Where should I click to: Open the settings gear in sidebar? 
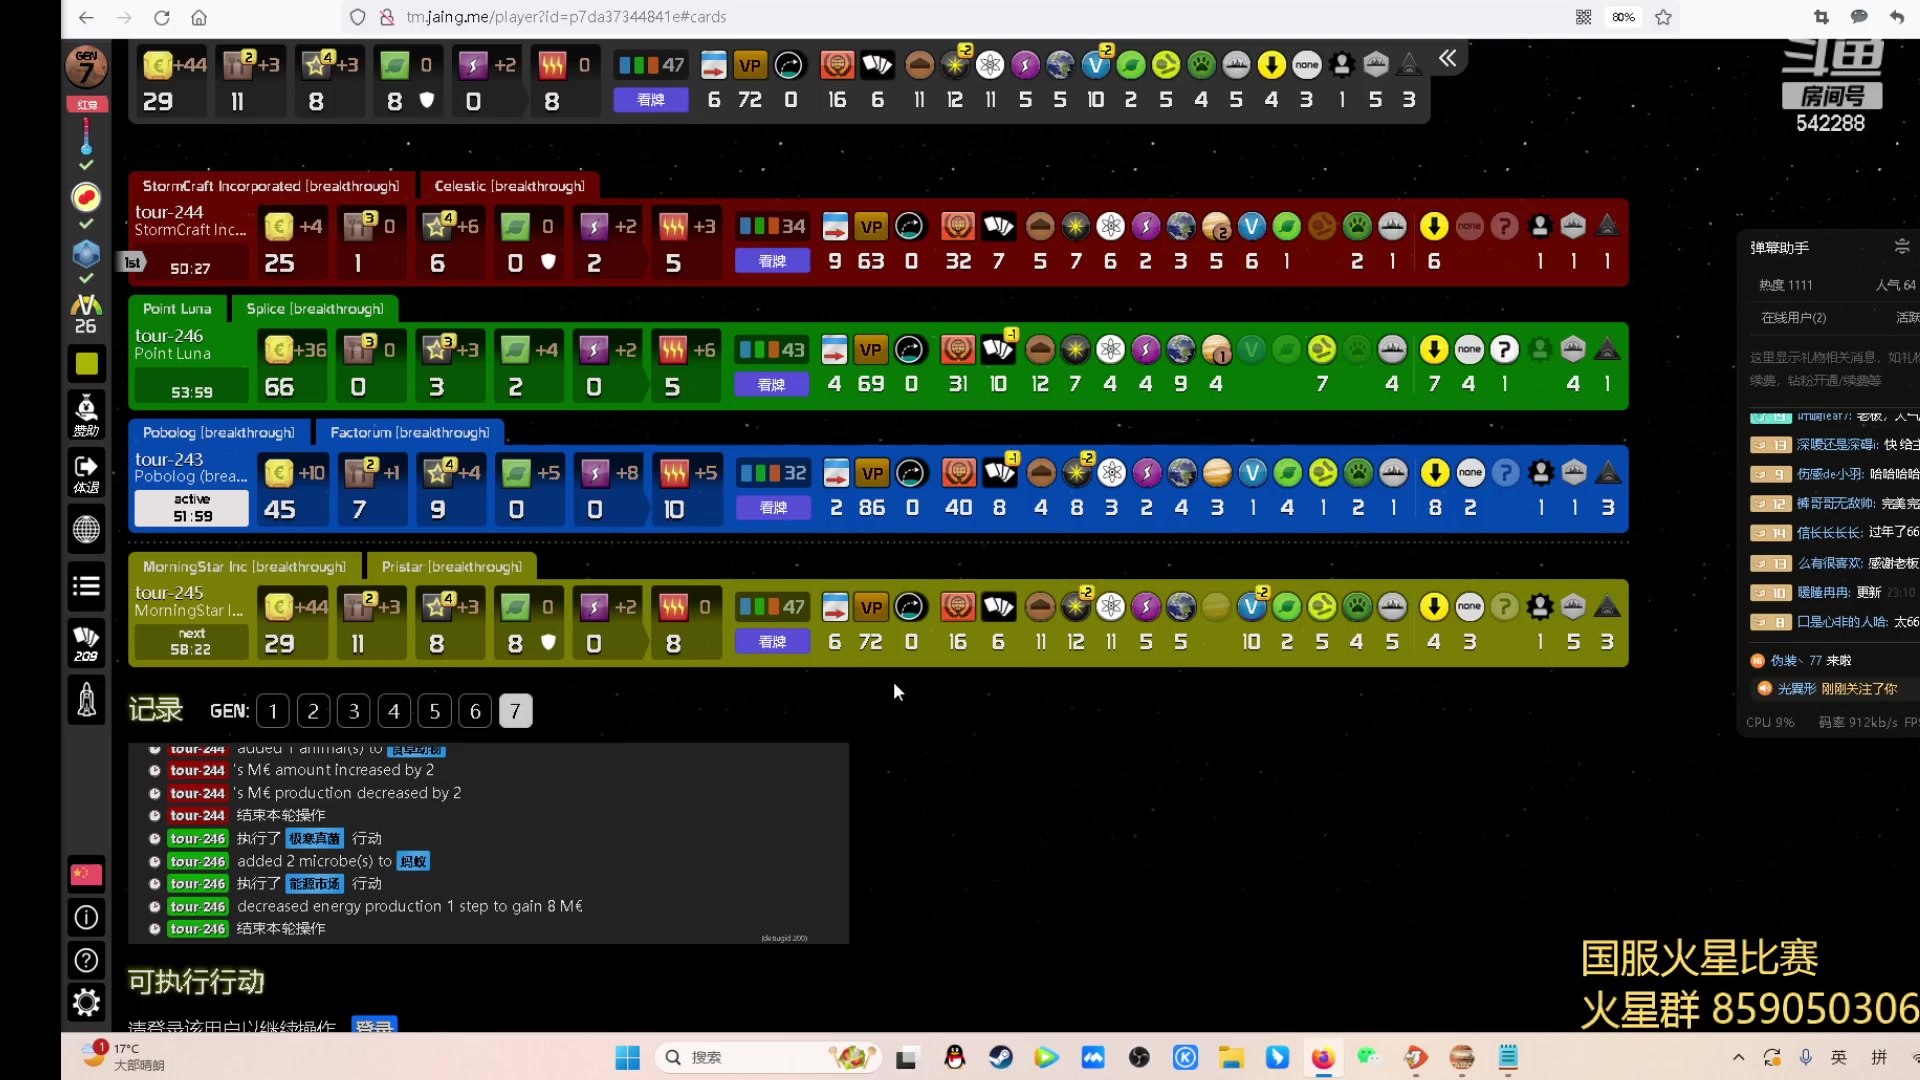pyautogui.click(x=86, y=1002)
